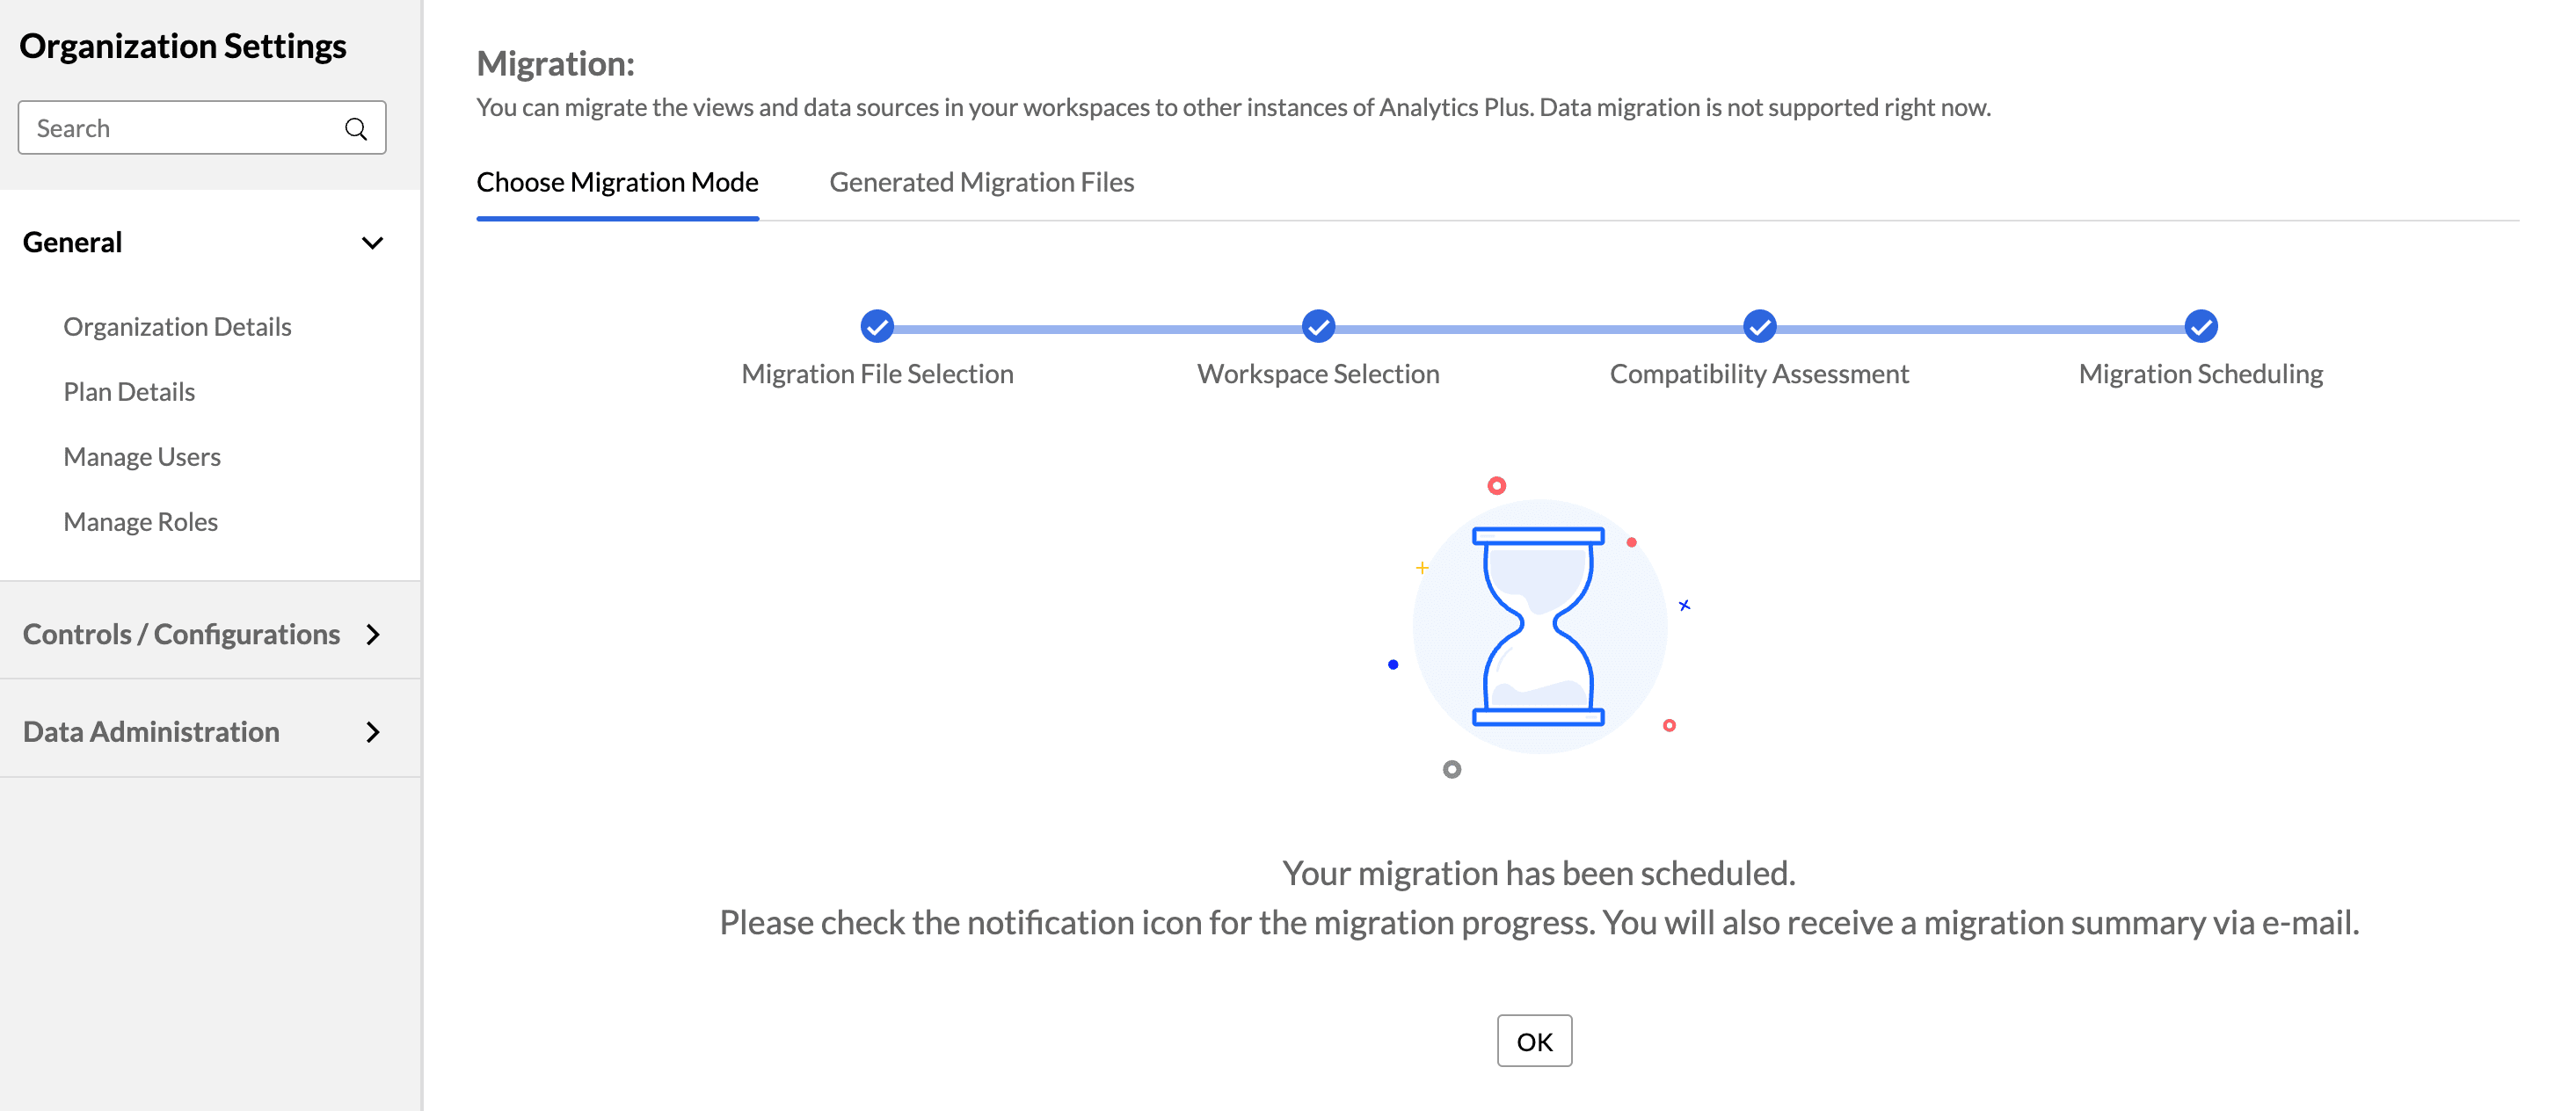The height and width of the screenshot is (1111, 2576).
Task: Switch to Choose Migration Mode tab
Action: point(617,182)
